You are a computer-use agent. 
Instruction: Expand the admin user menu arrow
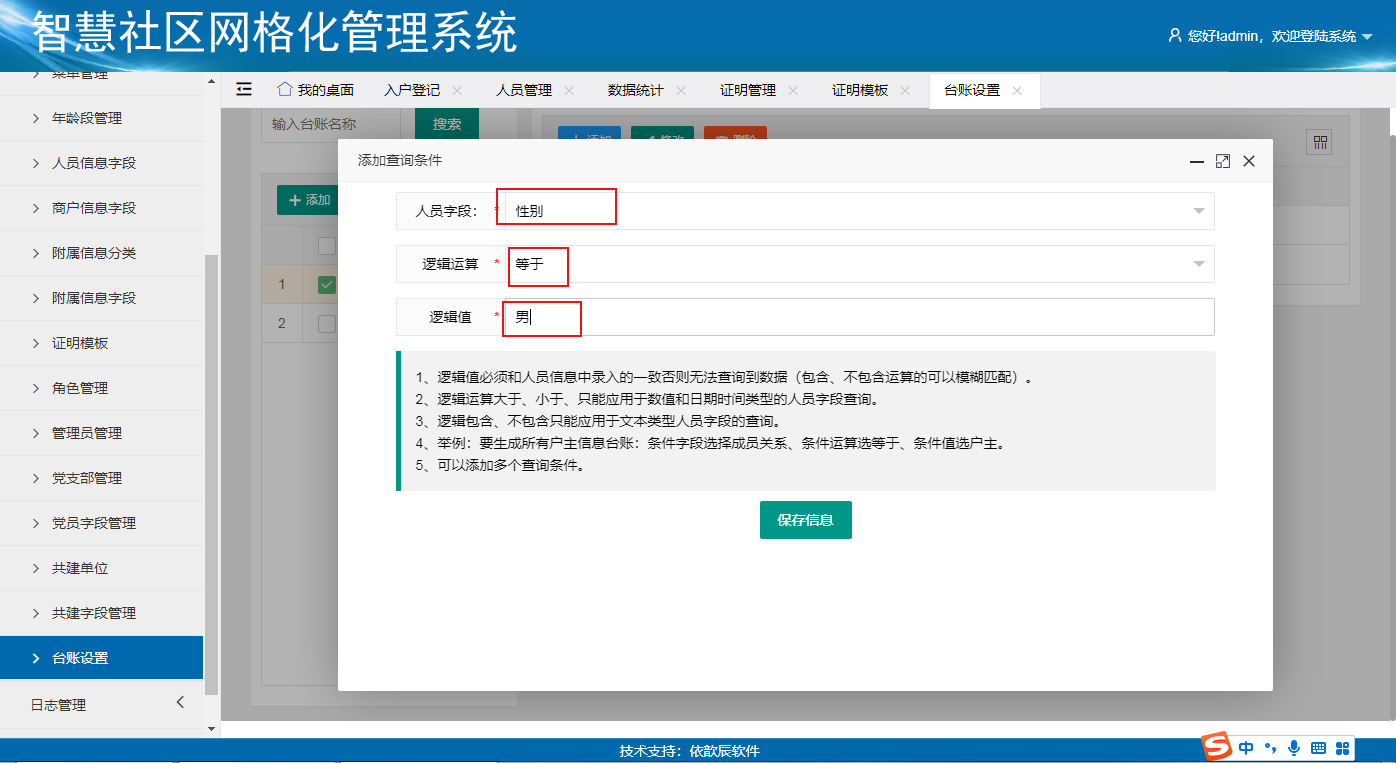[1368, 37]
